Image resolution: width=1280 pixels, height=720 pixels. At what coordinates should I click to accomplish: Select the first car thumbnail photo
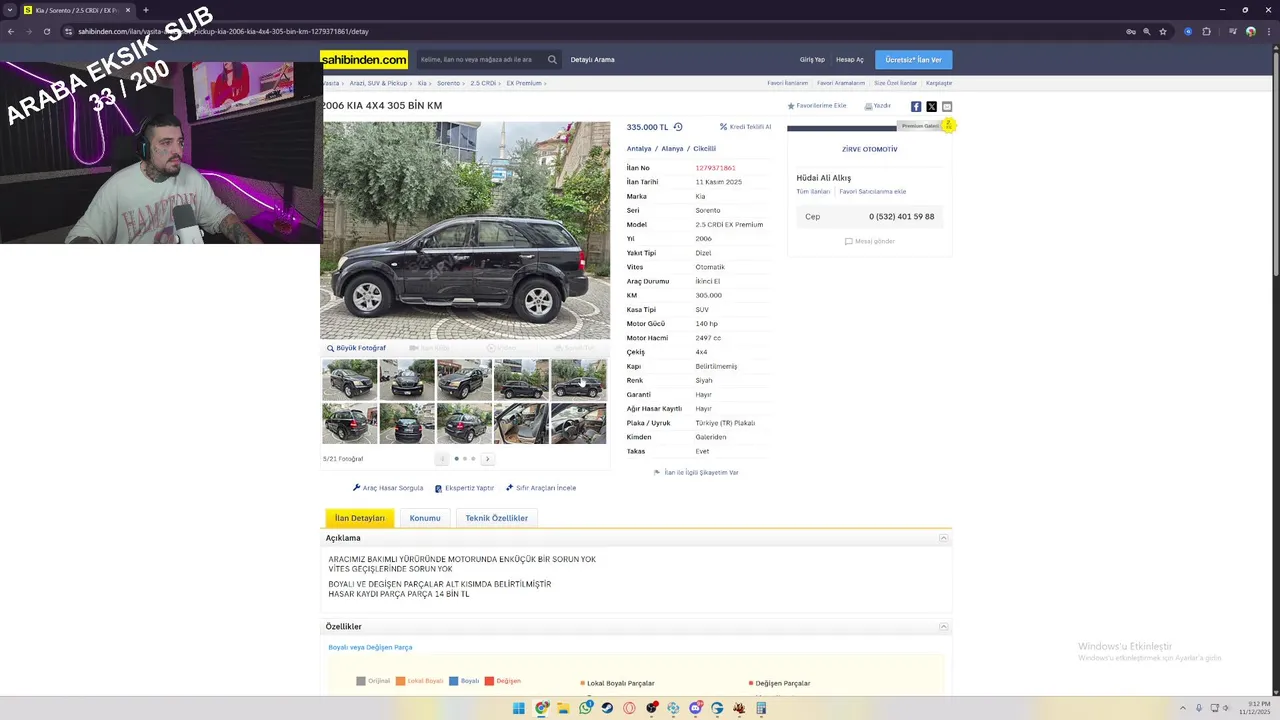pyautogui.click(x=350, y=380)
